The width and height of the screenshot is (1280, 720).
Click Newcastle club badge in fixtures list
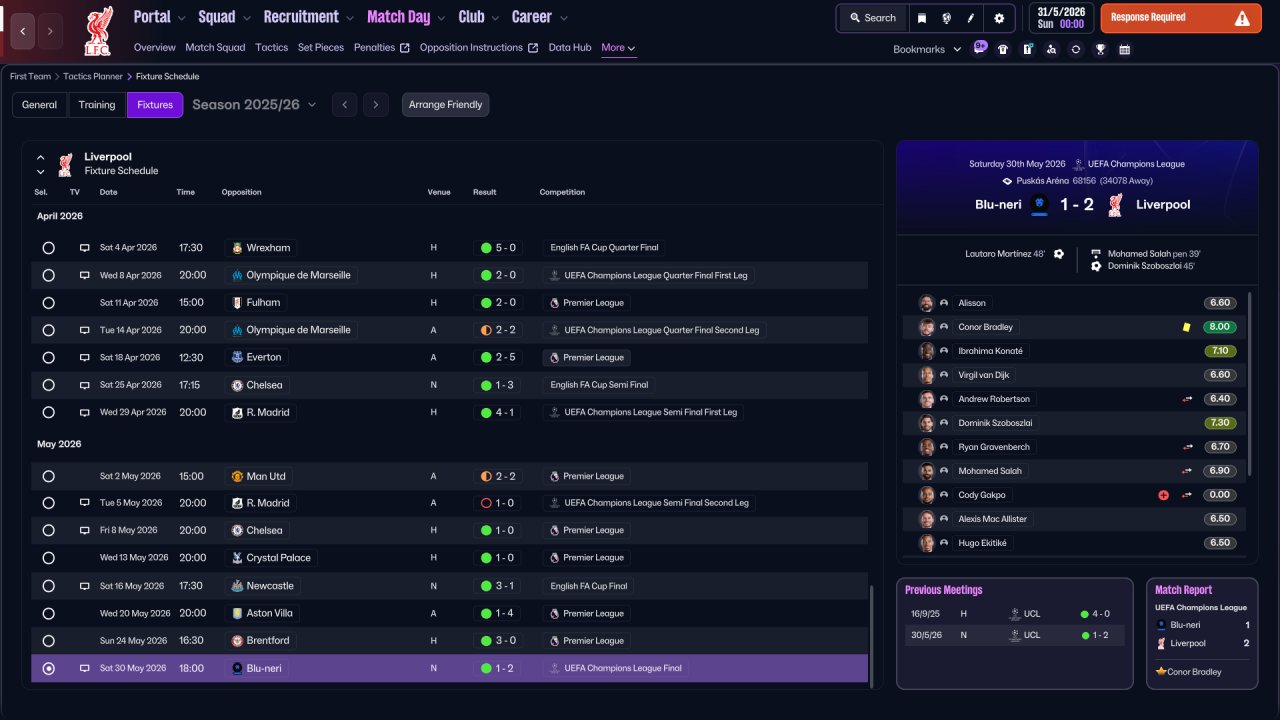237,586
